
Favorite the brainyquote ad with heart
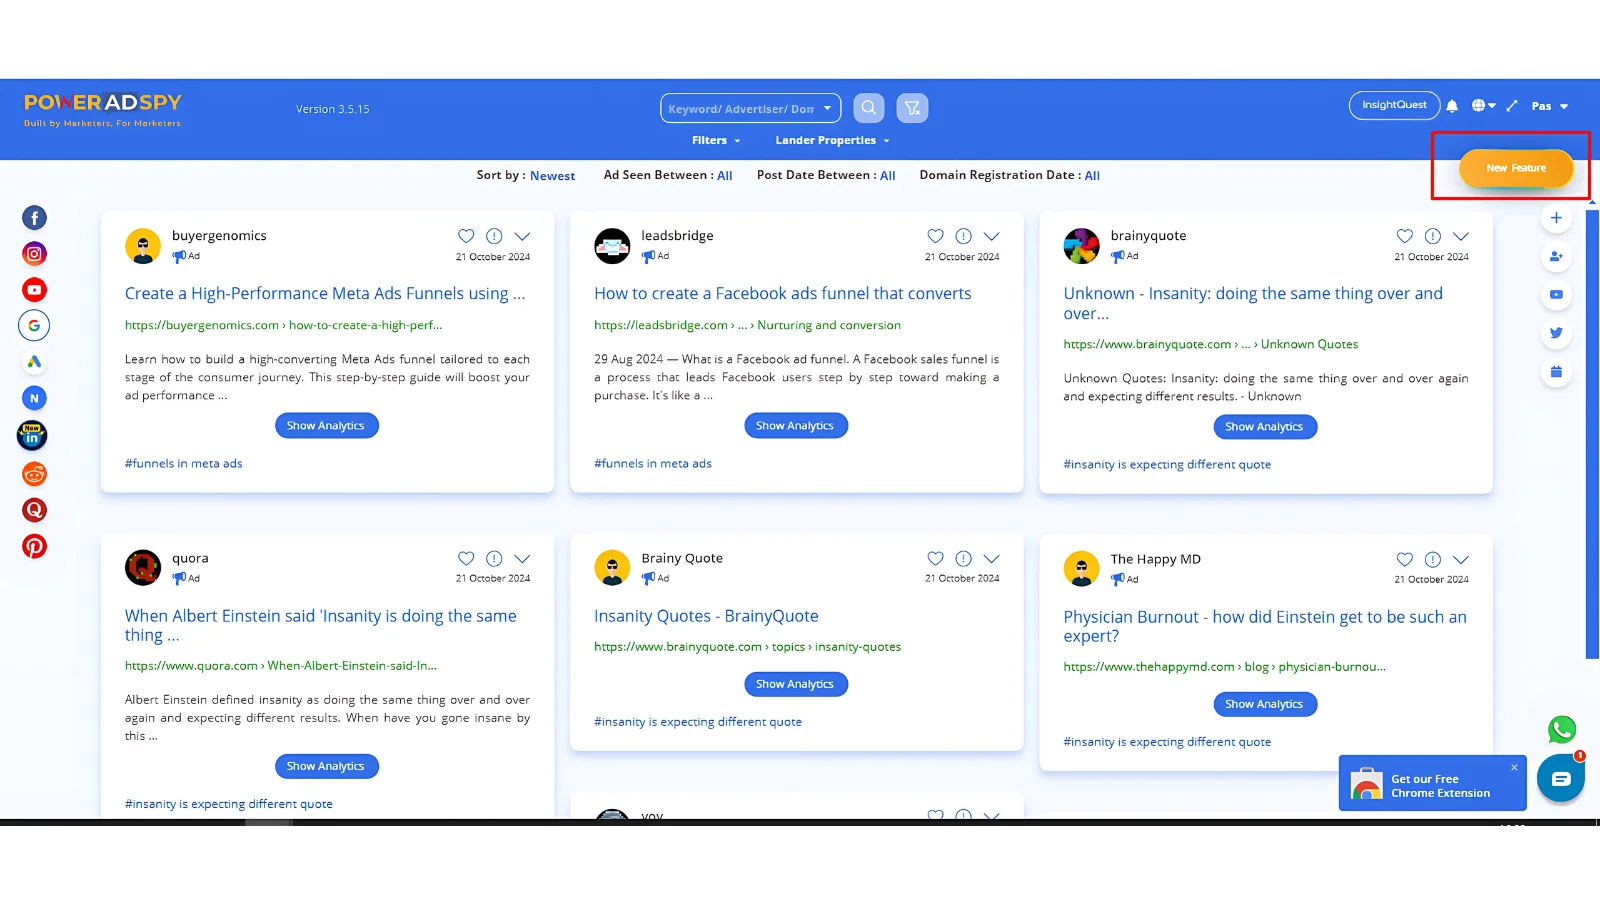tap(1405, 236)
